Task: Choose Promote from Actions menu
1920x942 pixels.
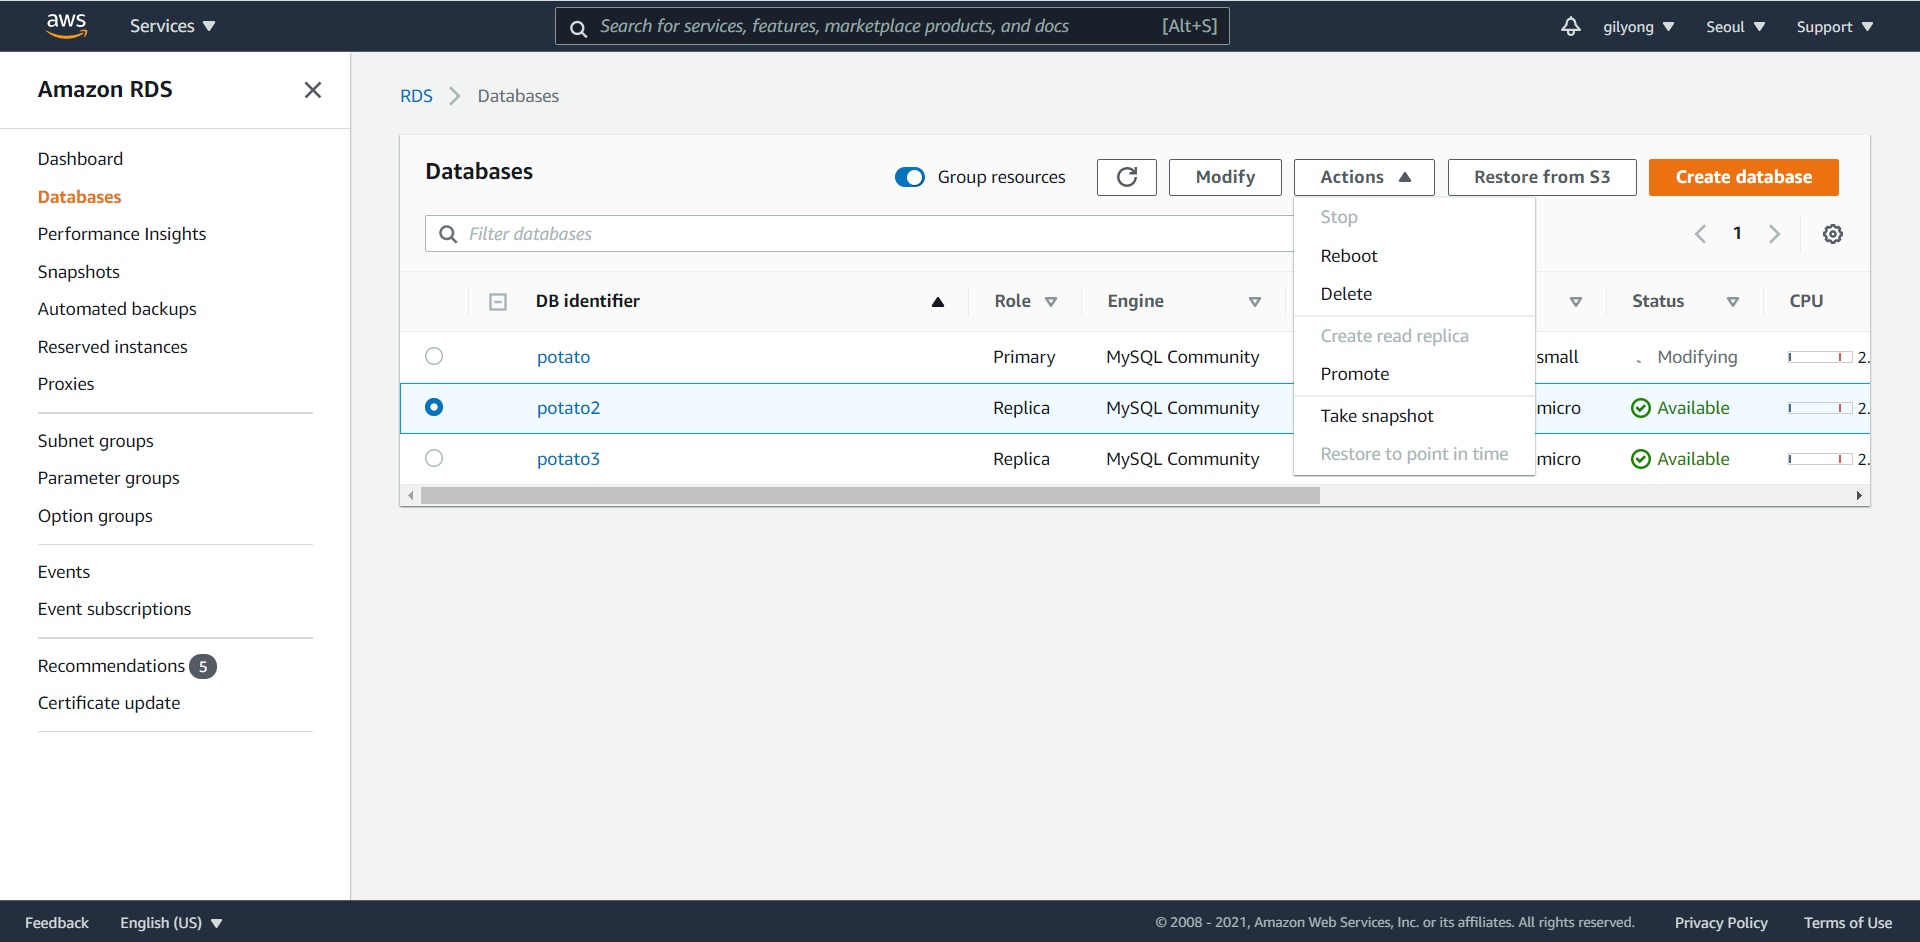Action: tap(1414, 374)
